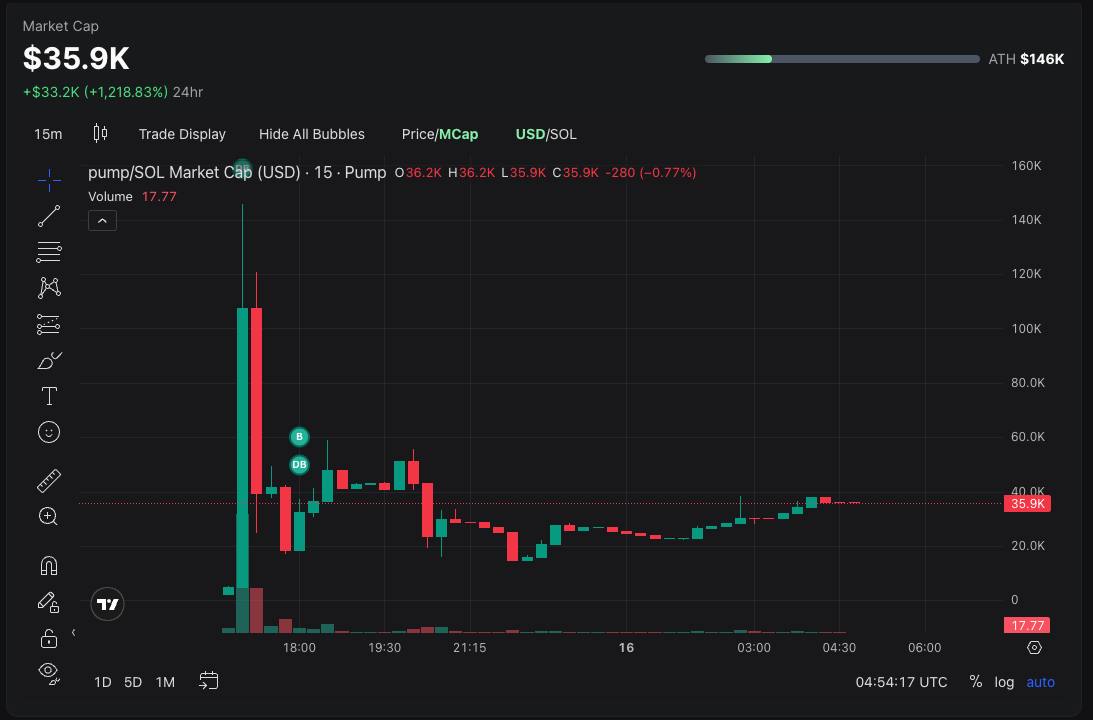This screenshot has height=720, width=1093.
Task: Select the crosshair cursor tool
Action: [x=48, y=180]
